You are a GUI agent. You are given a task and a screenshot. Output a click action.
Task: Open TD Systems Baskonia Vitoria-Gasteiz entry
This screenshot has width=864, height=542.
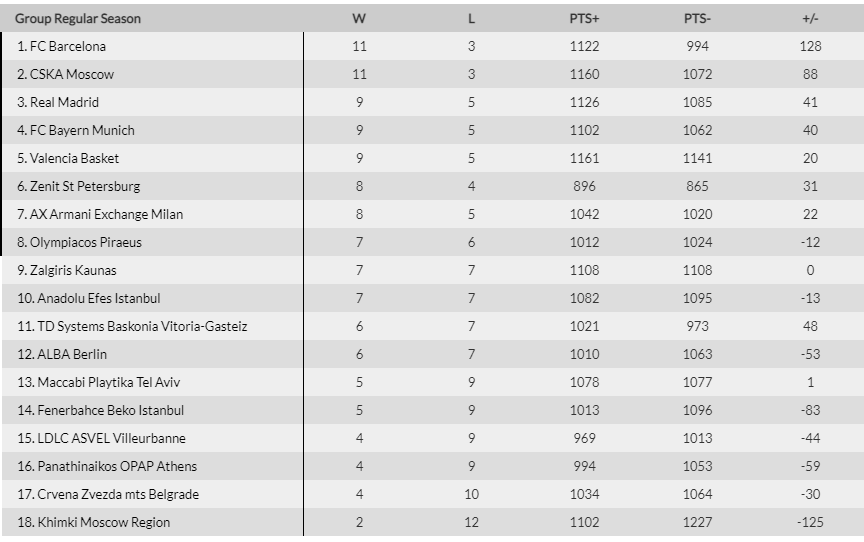142,327
